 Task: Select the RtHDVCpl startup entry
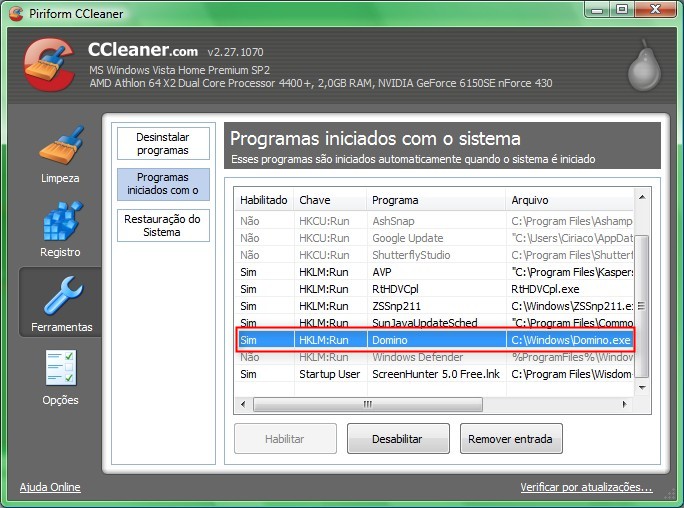[434, 289]
